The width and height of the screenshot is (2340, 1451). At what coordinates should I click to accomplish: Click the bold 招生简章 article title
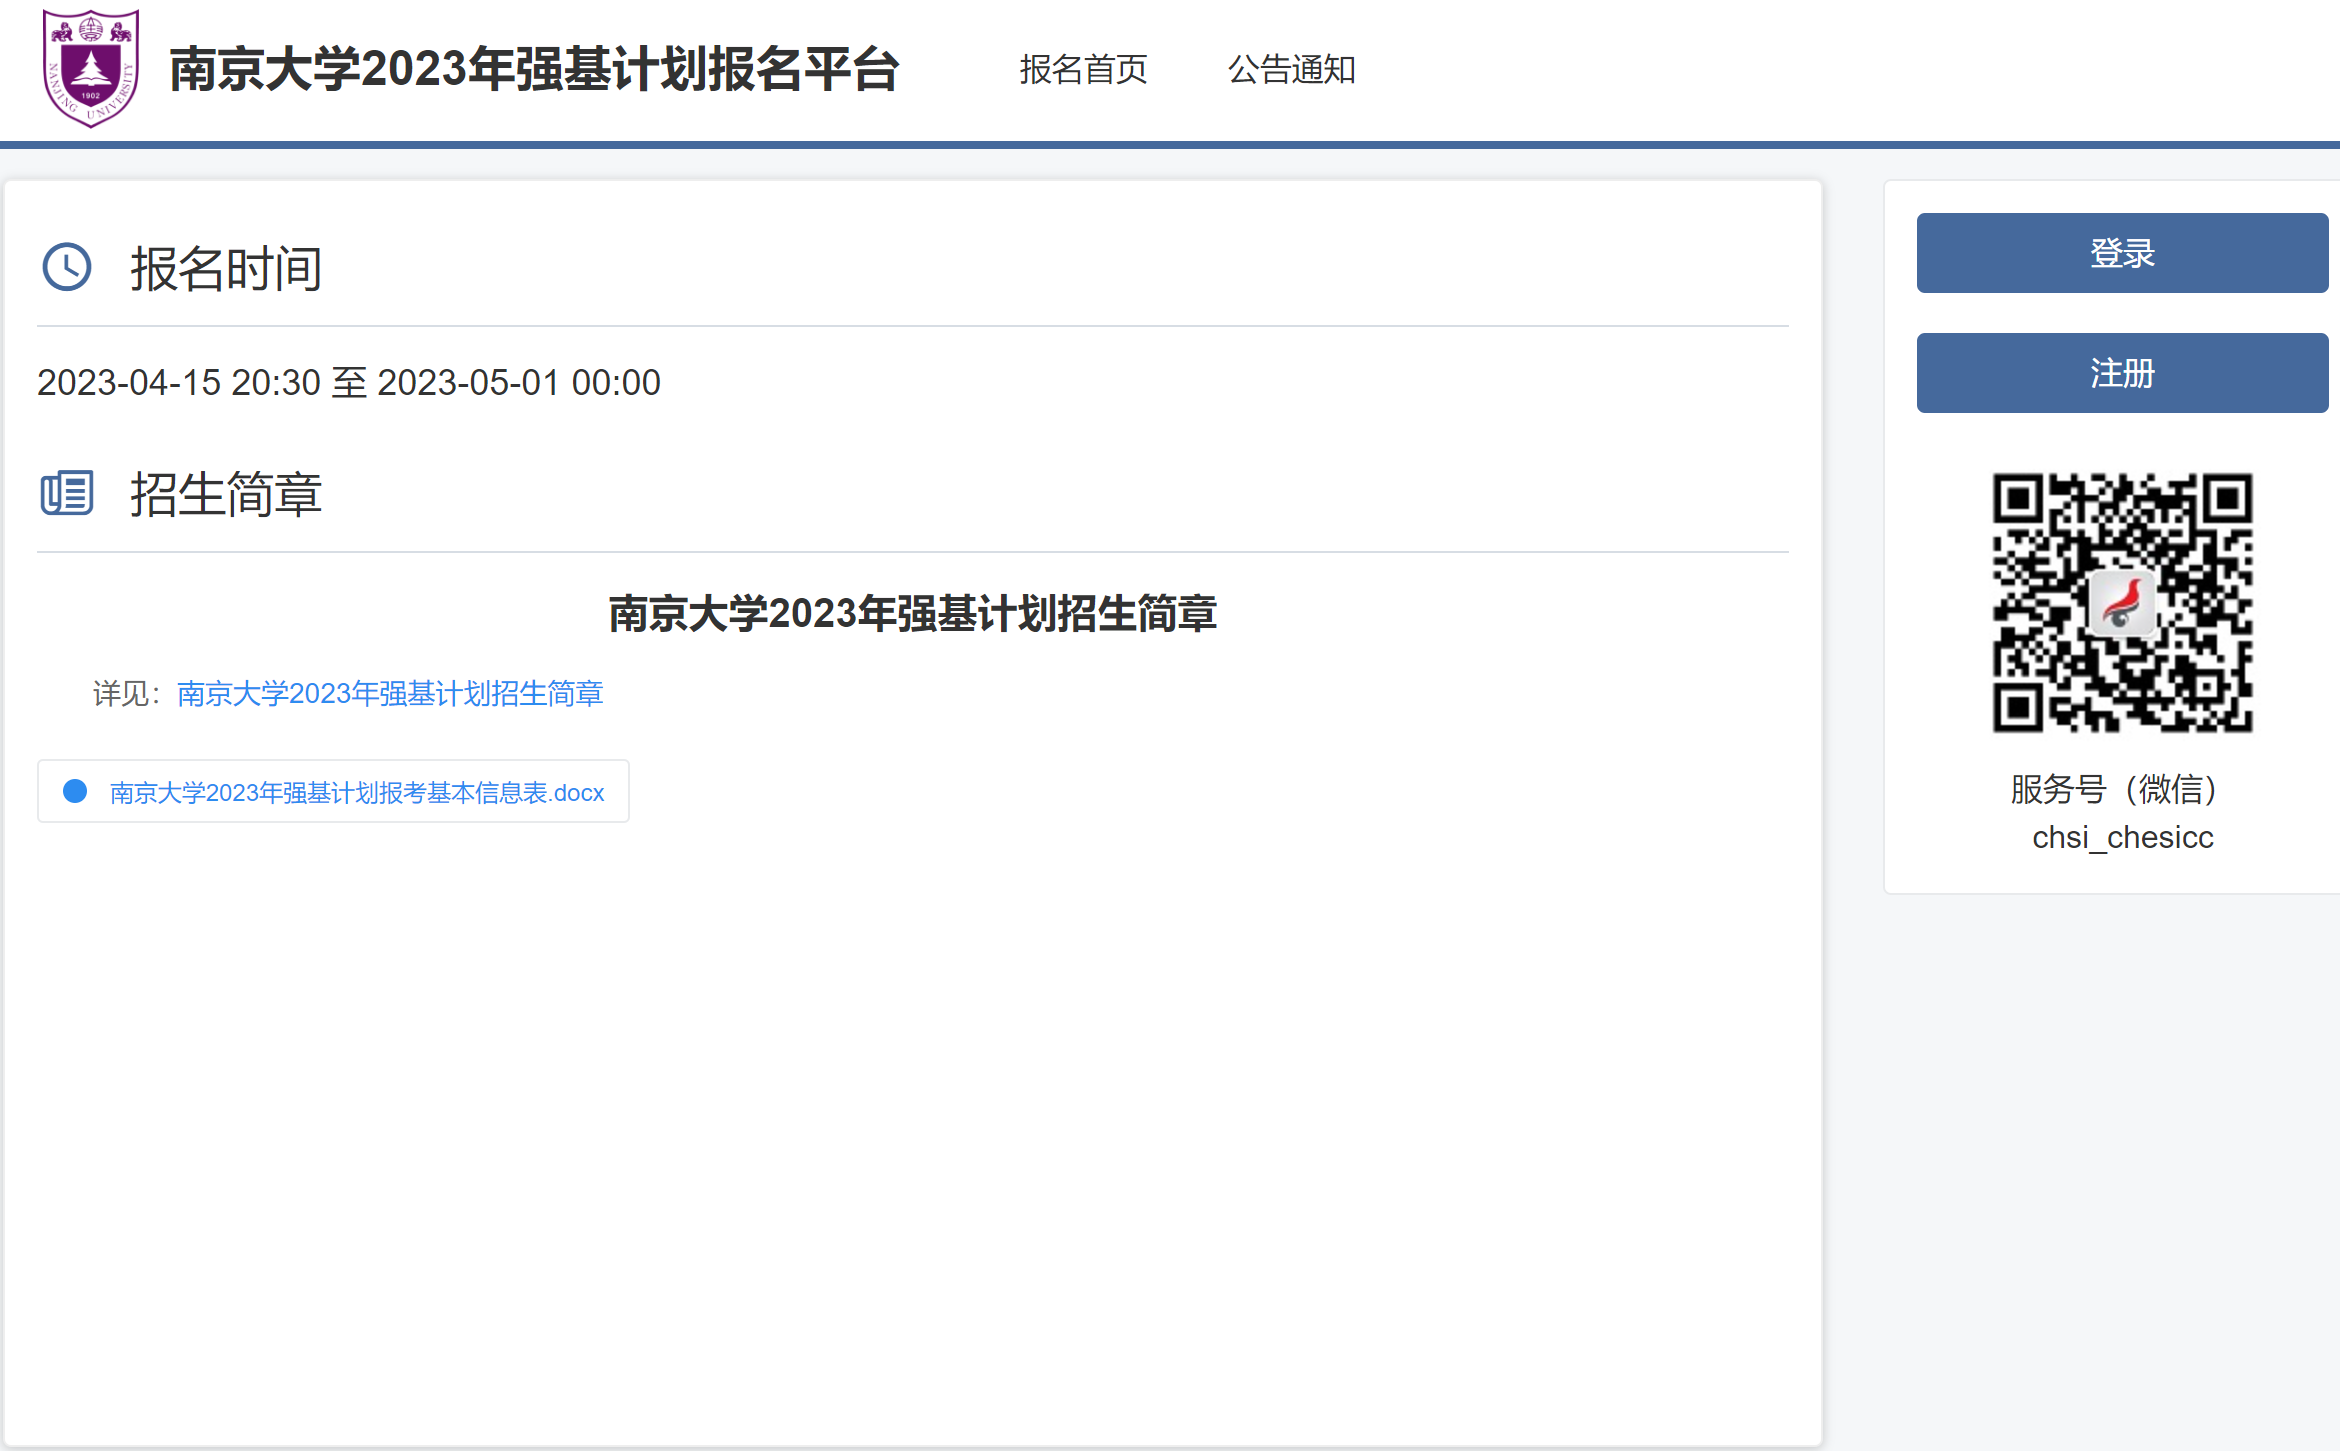(x=912, y=613)
